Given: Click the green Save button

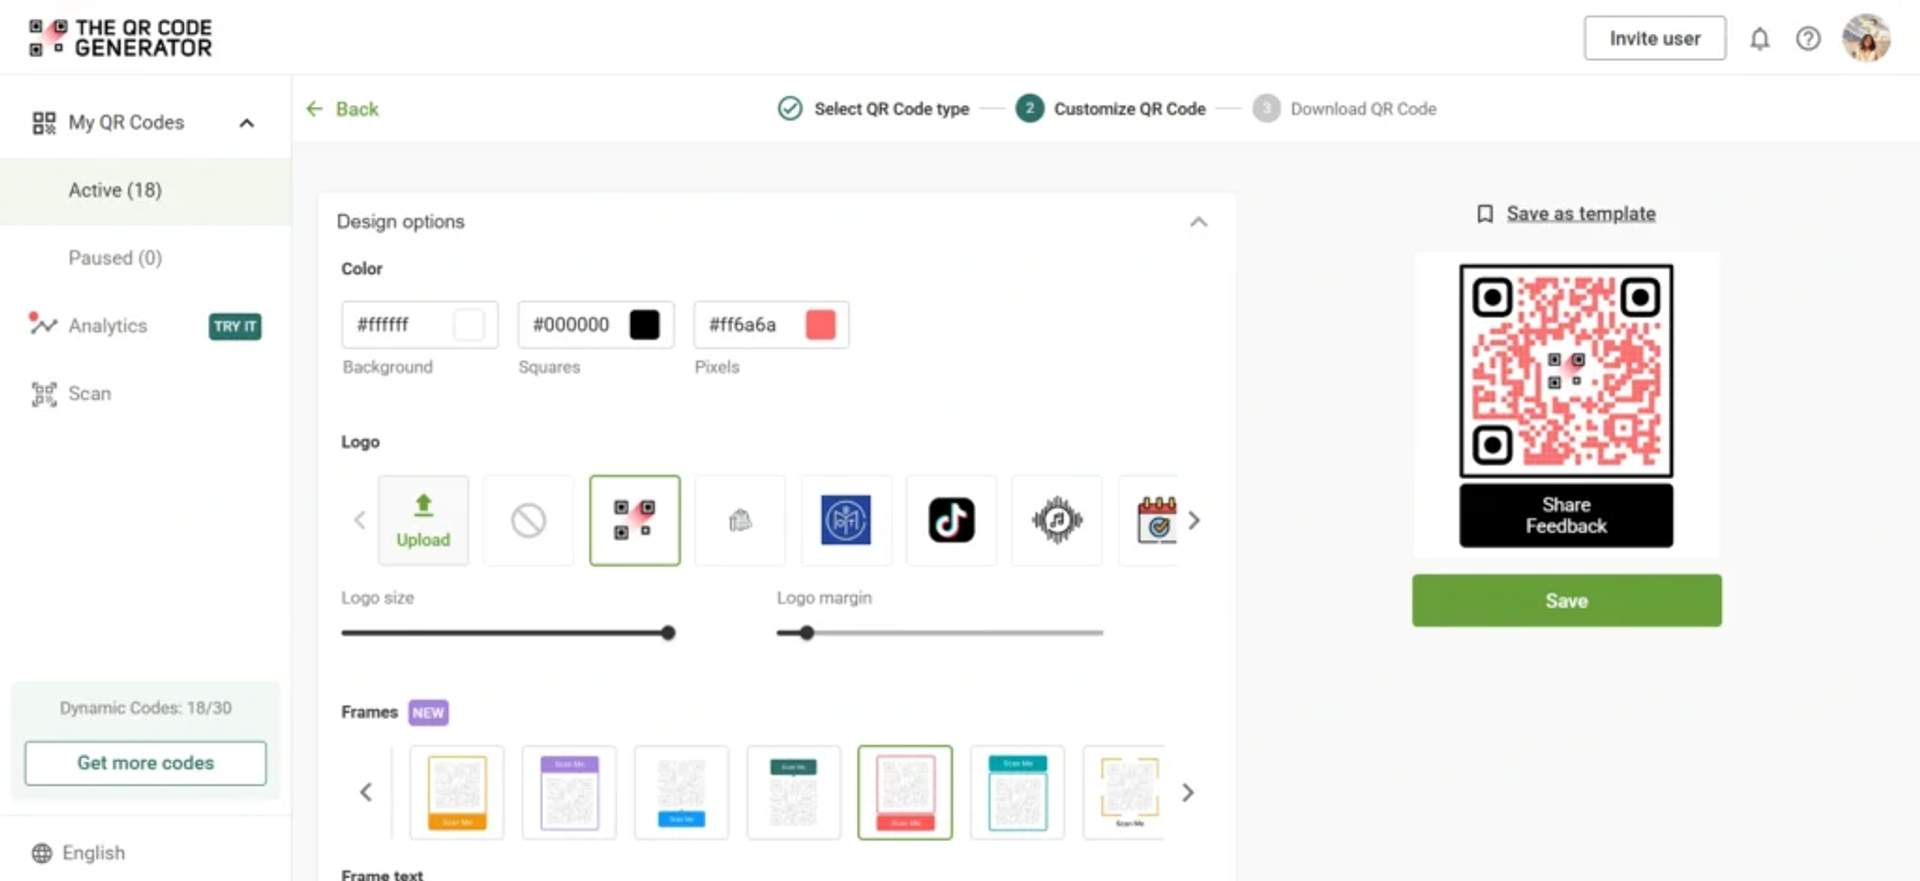Looking at the screenshot, I should tap(1567, 601).
